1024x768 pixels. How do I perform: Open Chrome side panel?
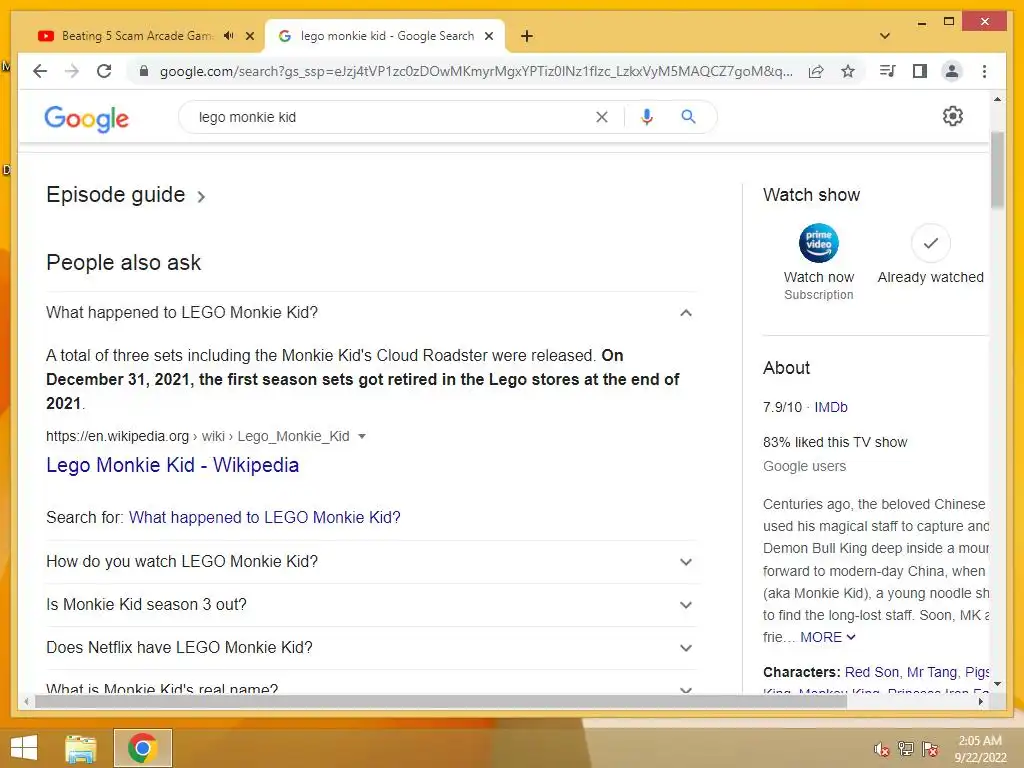point(920,71)
